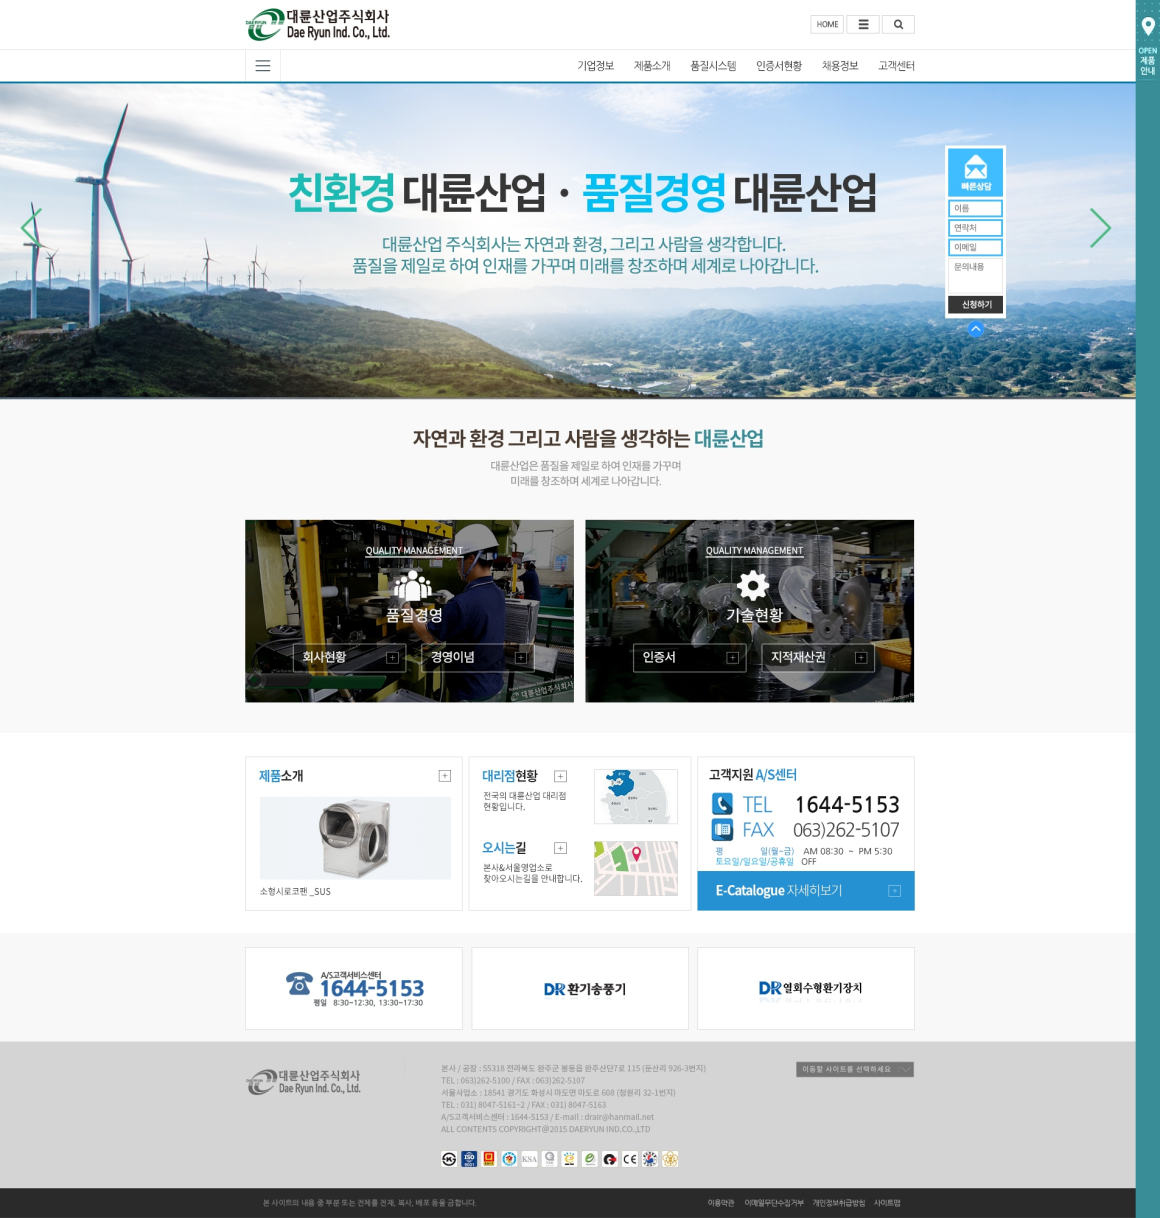Click the grey Dae Ryun footer logo
This screenshot has width=1160, height=1218.
pyautogui.click(x=304, y=1082)
